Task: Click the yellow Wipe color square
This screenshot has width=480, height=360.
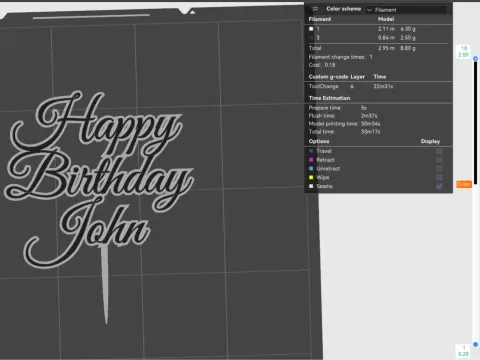Action: pyautogui.click(x=311, y=177)
